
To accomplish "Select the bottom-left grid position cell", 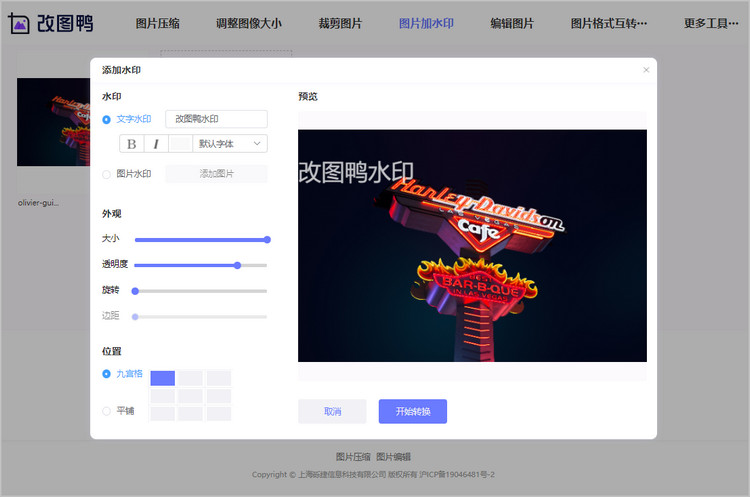I will (163, 414).
